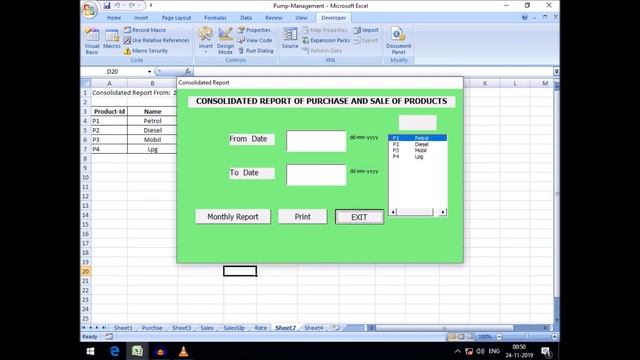The image size is (640, 360).
Task: Open the XML Source pane
Action: click(290, 38)
